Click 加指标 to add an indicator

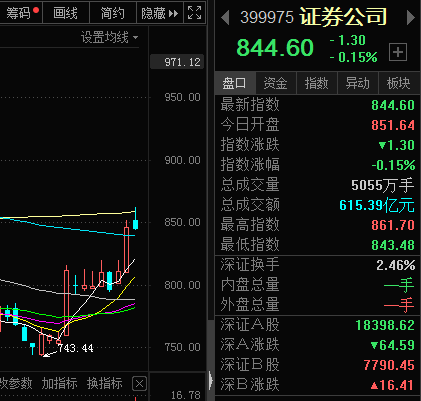pos(59,383)
